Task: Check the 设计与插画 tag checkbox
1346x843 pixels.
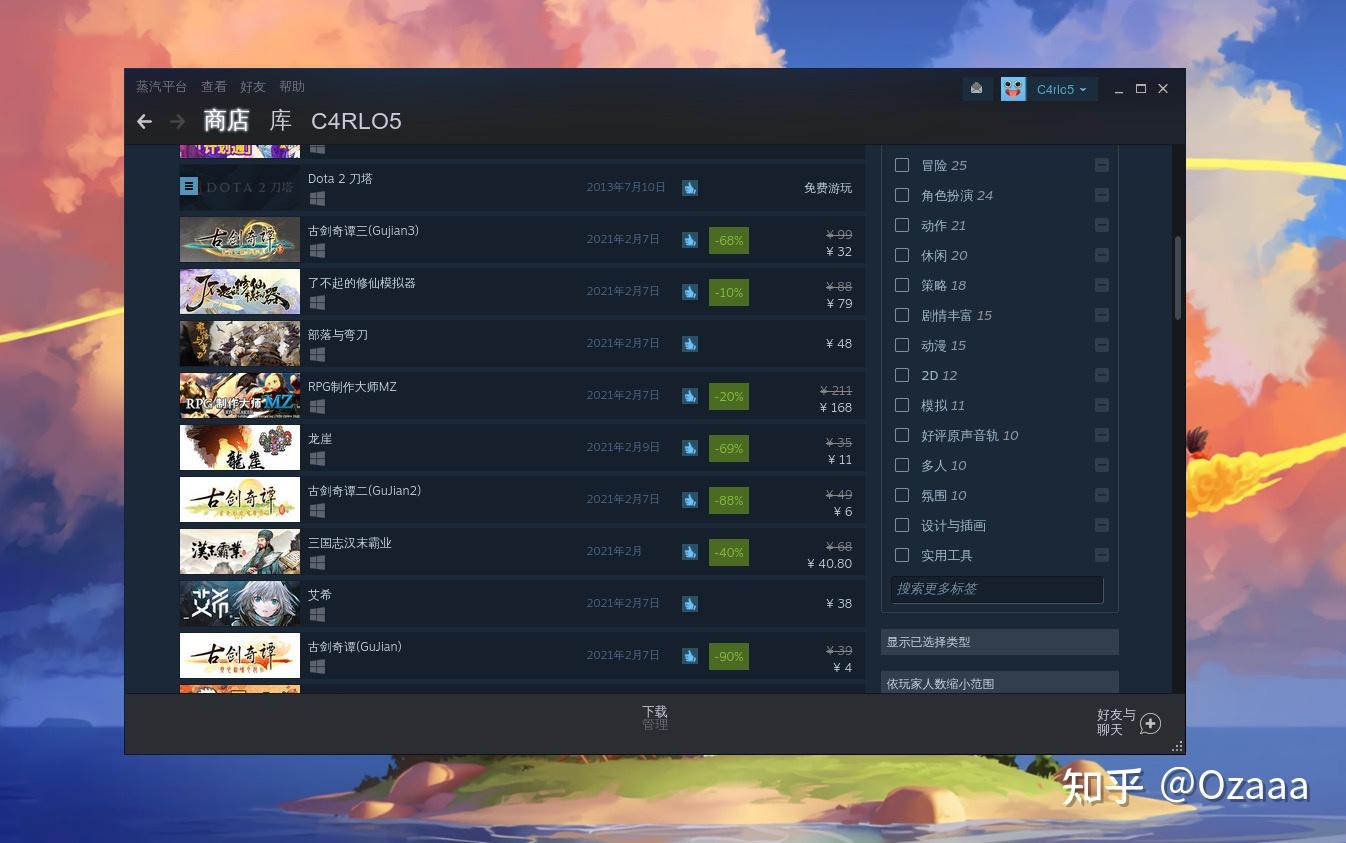Action: coord(902,525)
